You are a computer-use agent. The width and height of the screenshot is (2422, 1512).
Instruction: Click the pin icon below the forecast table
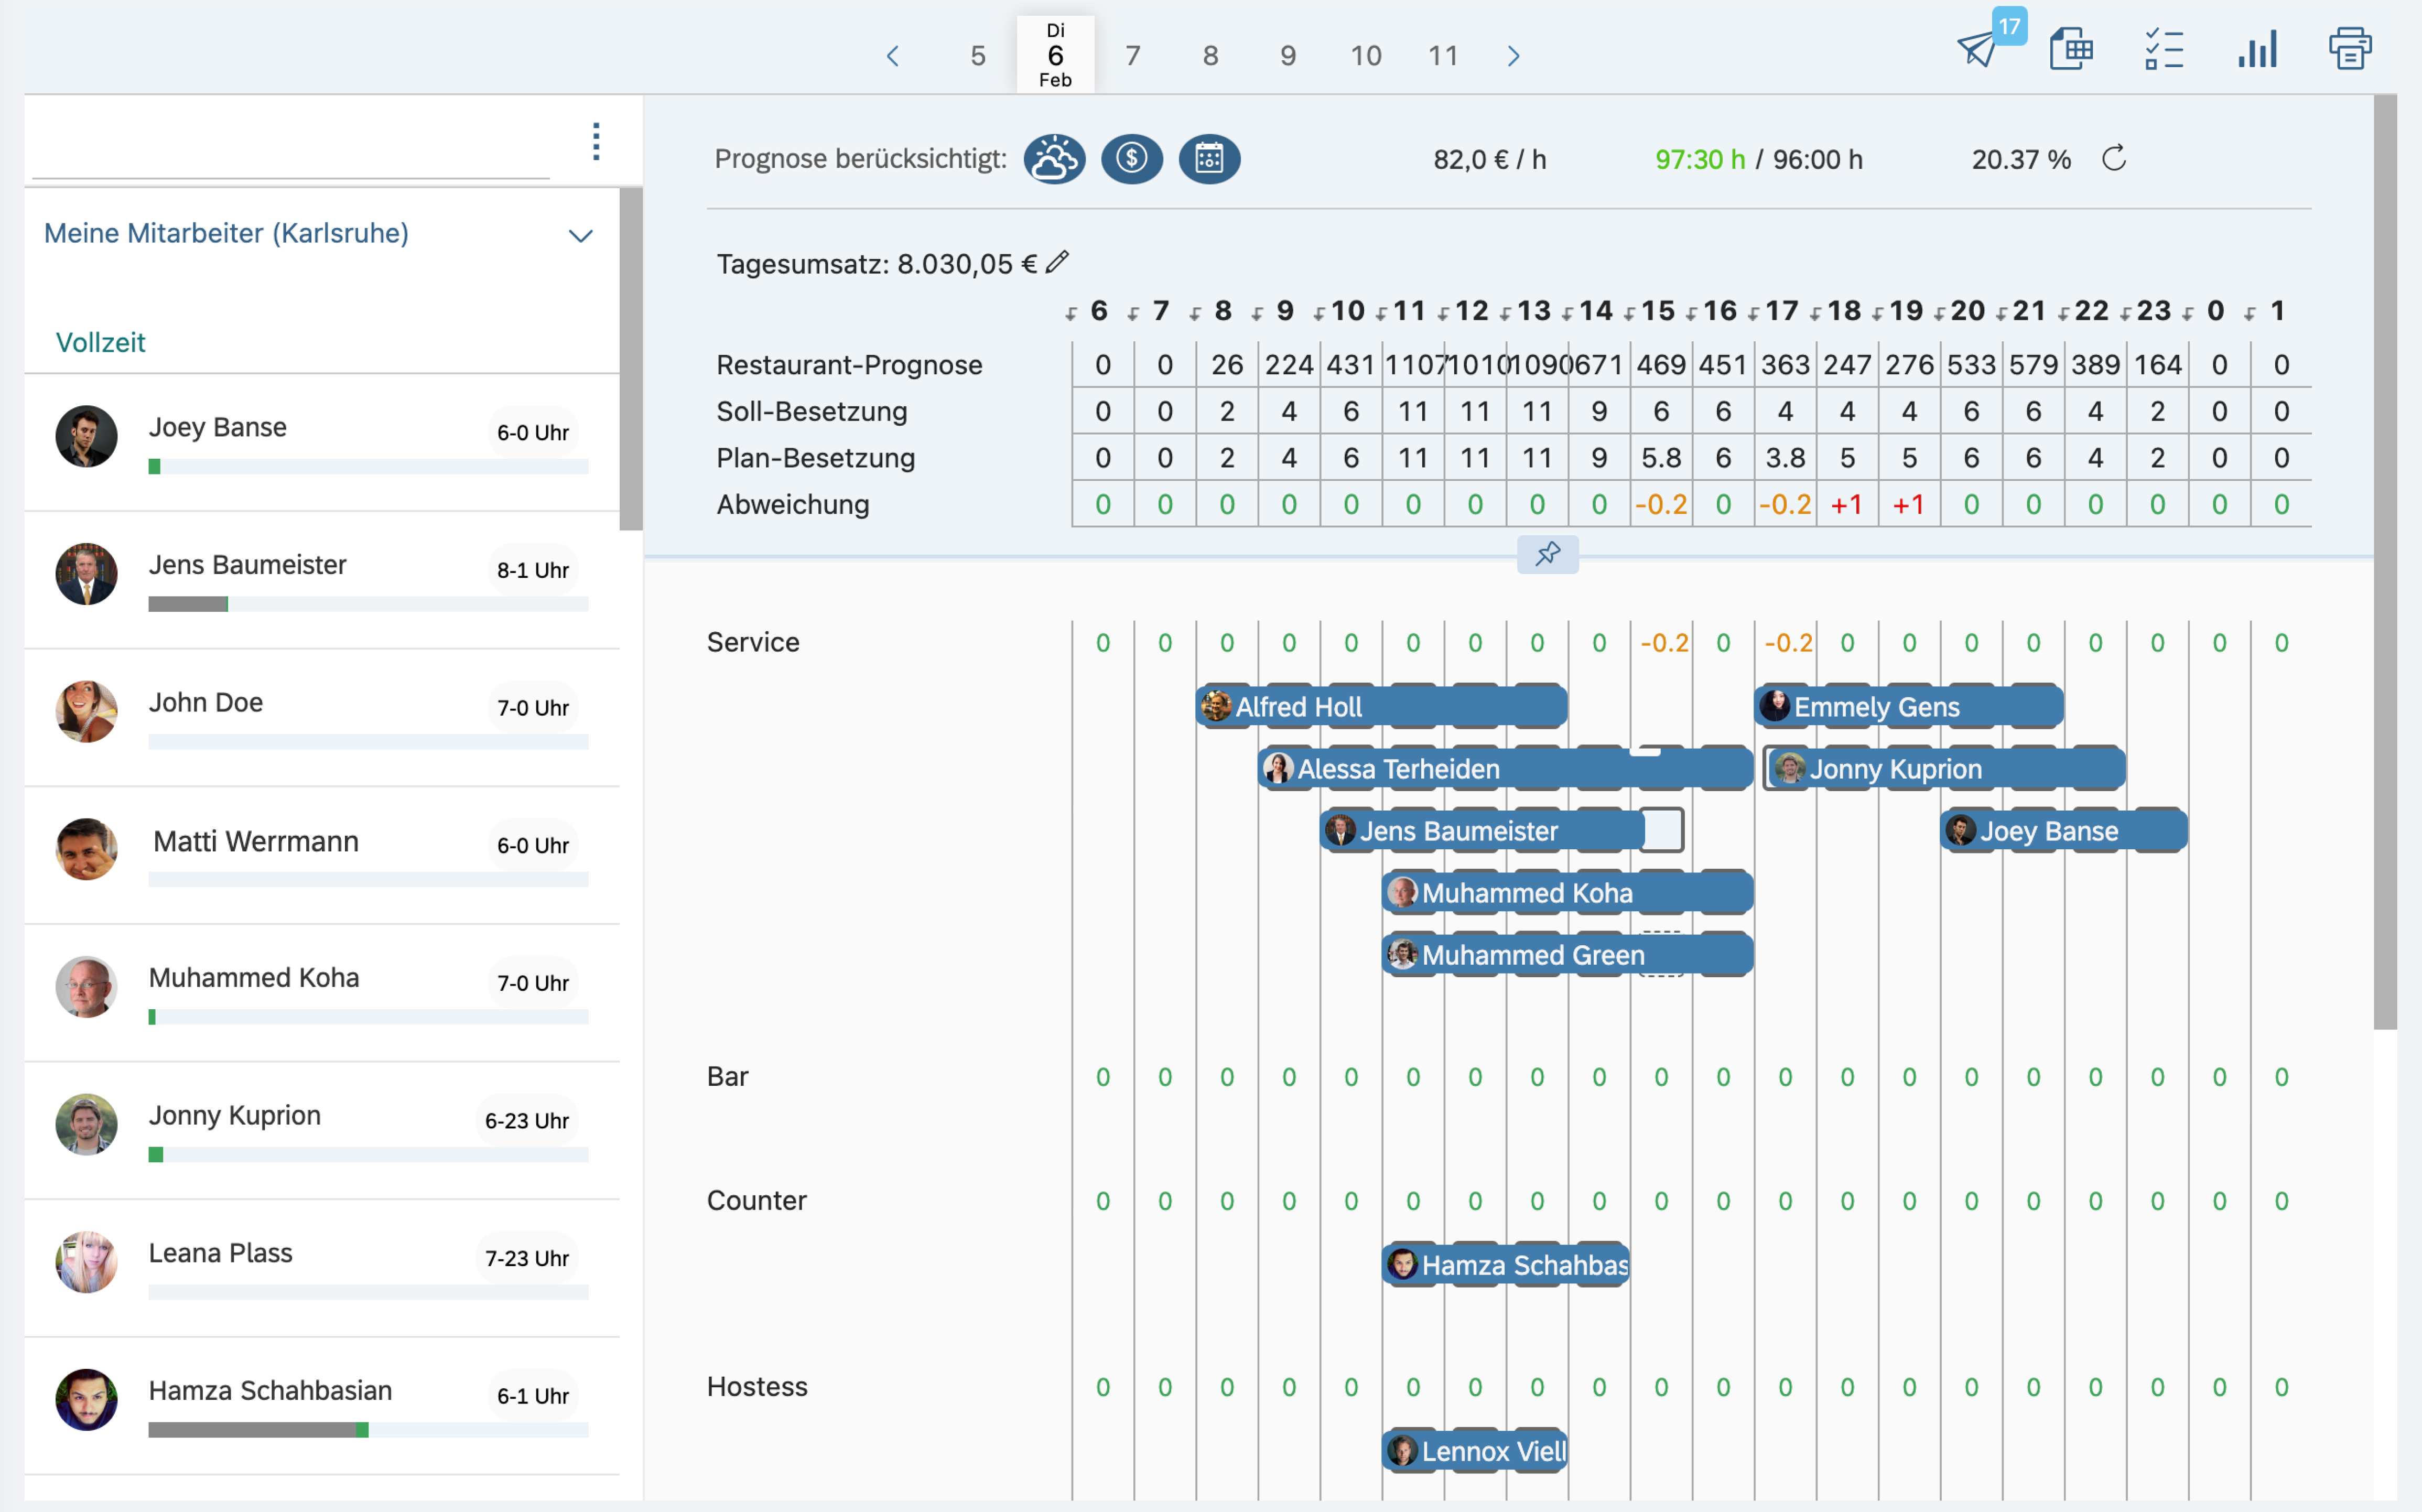[x=1547, y=554]
